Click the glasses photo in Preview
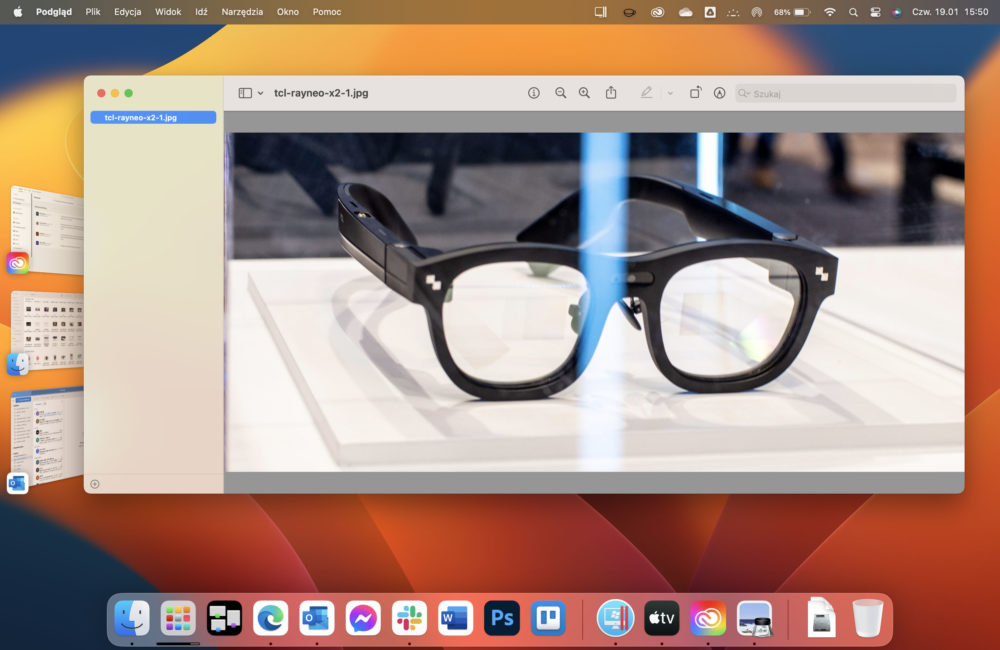Viewport: 1000px width, 650px height. 596,302
